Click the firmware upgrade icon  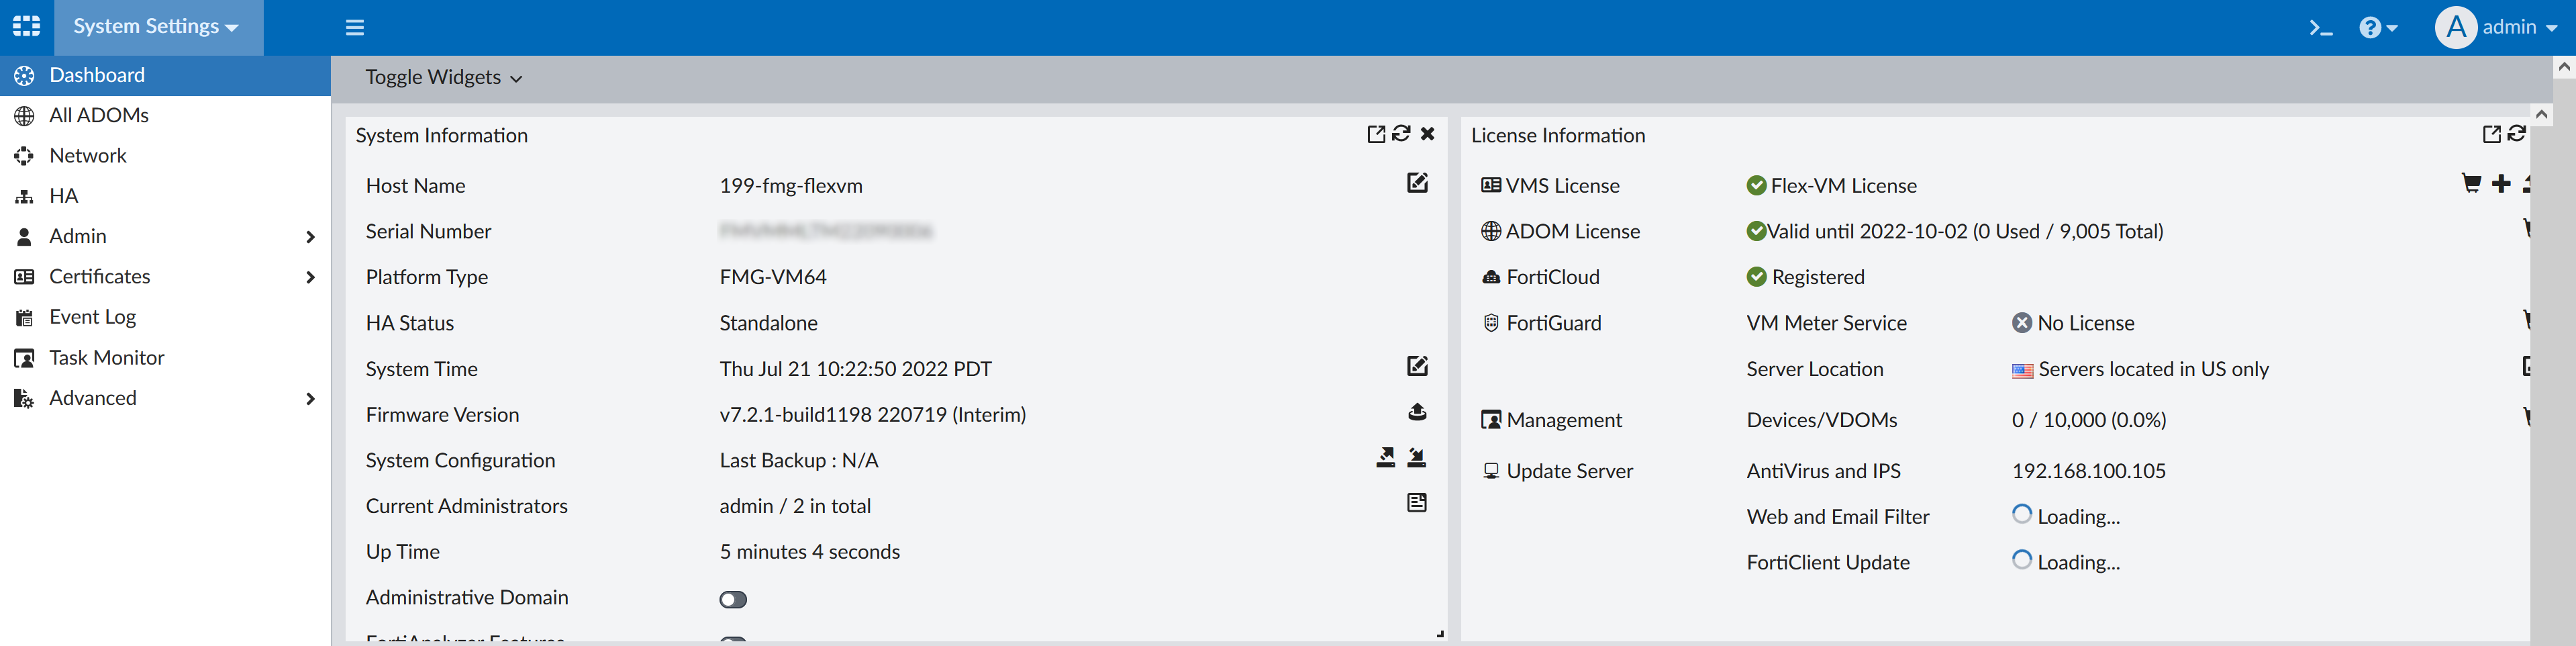pos(1417,412)
